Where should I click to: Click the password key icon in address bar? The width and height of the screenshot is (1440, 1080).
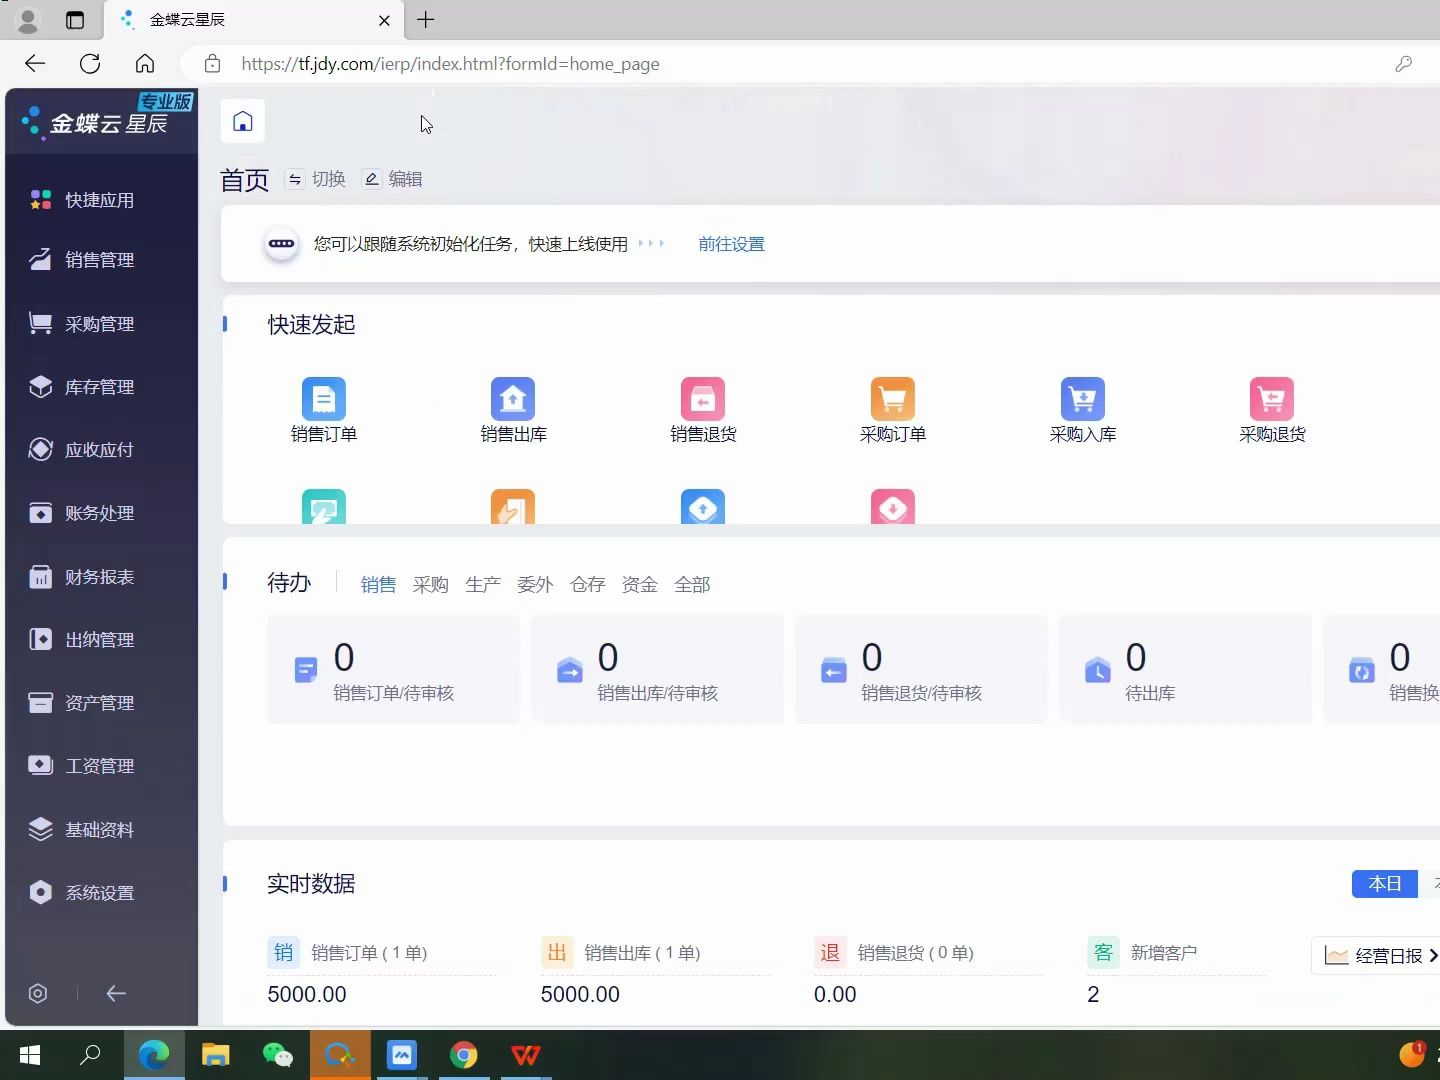tap(1403, 64)
